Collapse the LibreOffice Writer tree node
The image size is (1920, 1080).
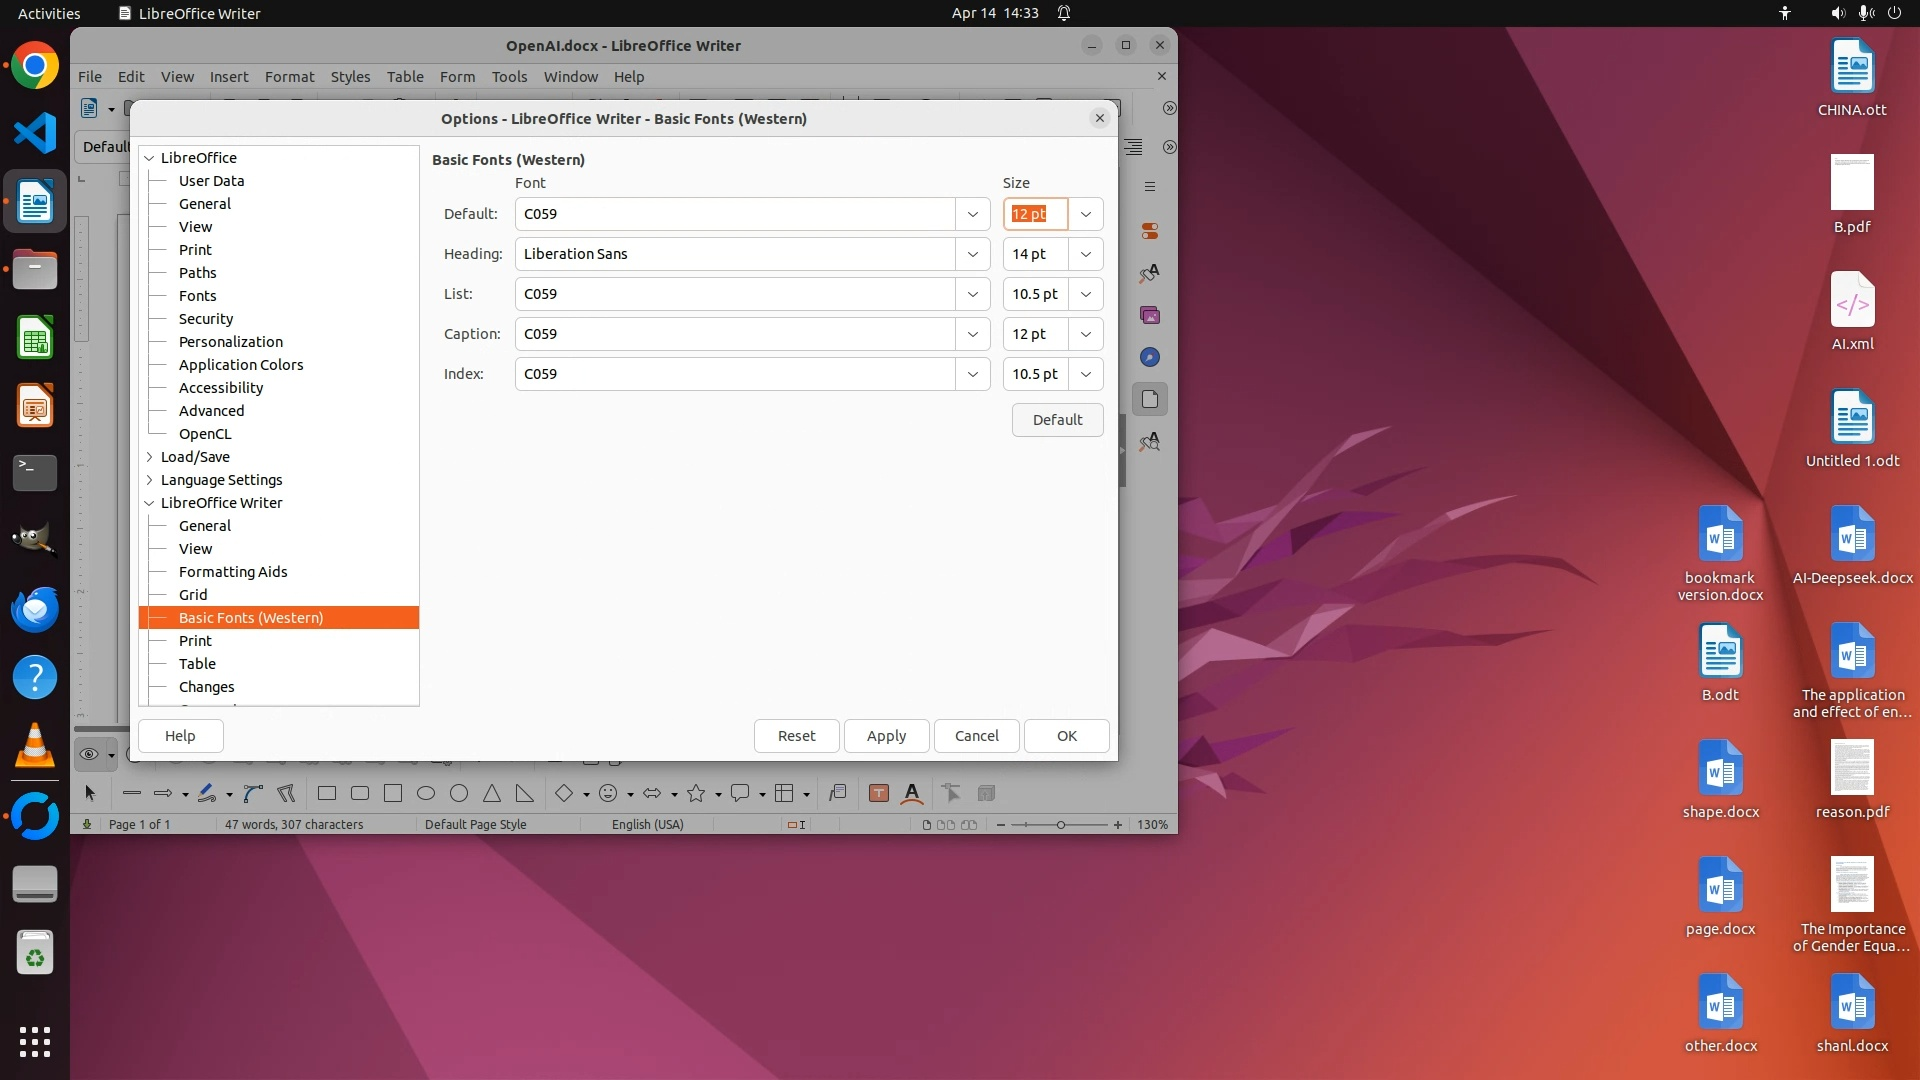(x=150, y=503)
